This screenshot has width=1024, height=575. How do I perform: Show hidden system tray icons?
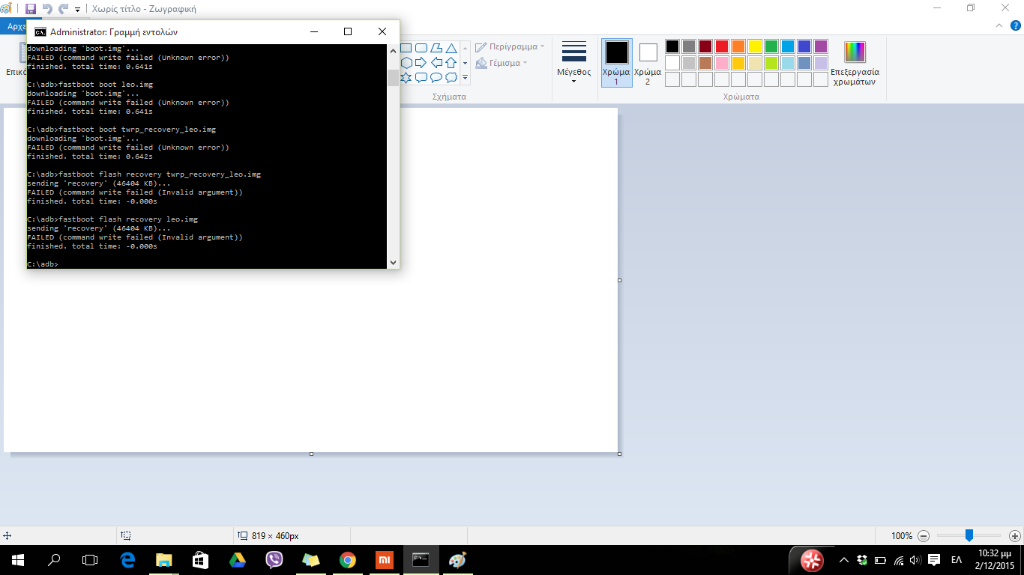click(x=843, y=560)
